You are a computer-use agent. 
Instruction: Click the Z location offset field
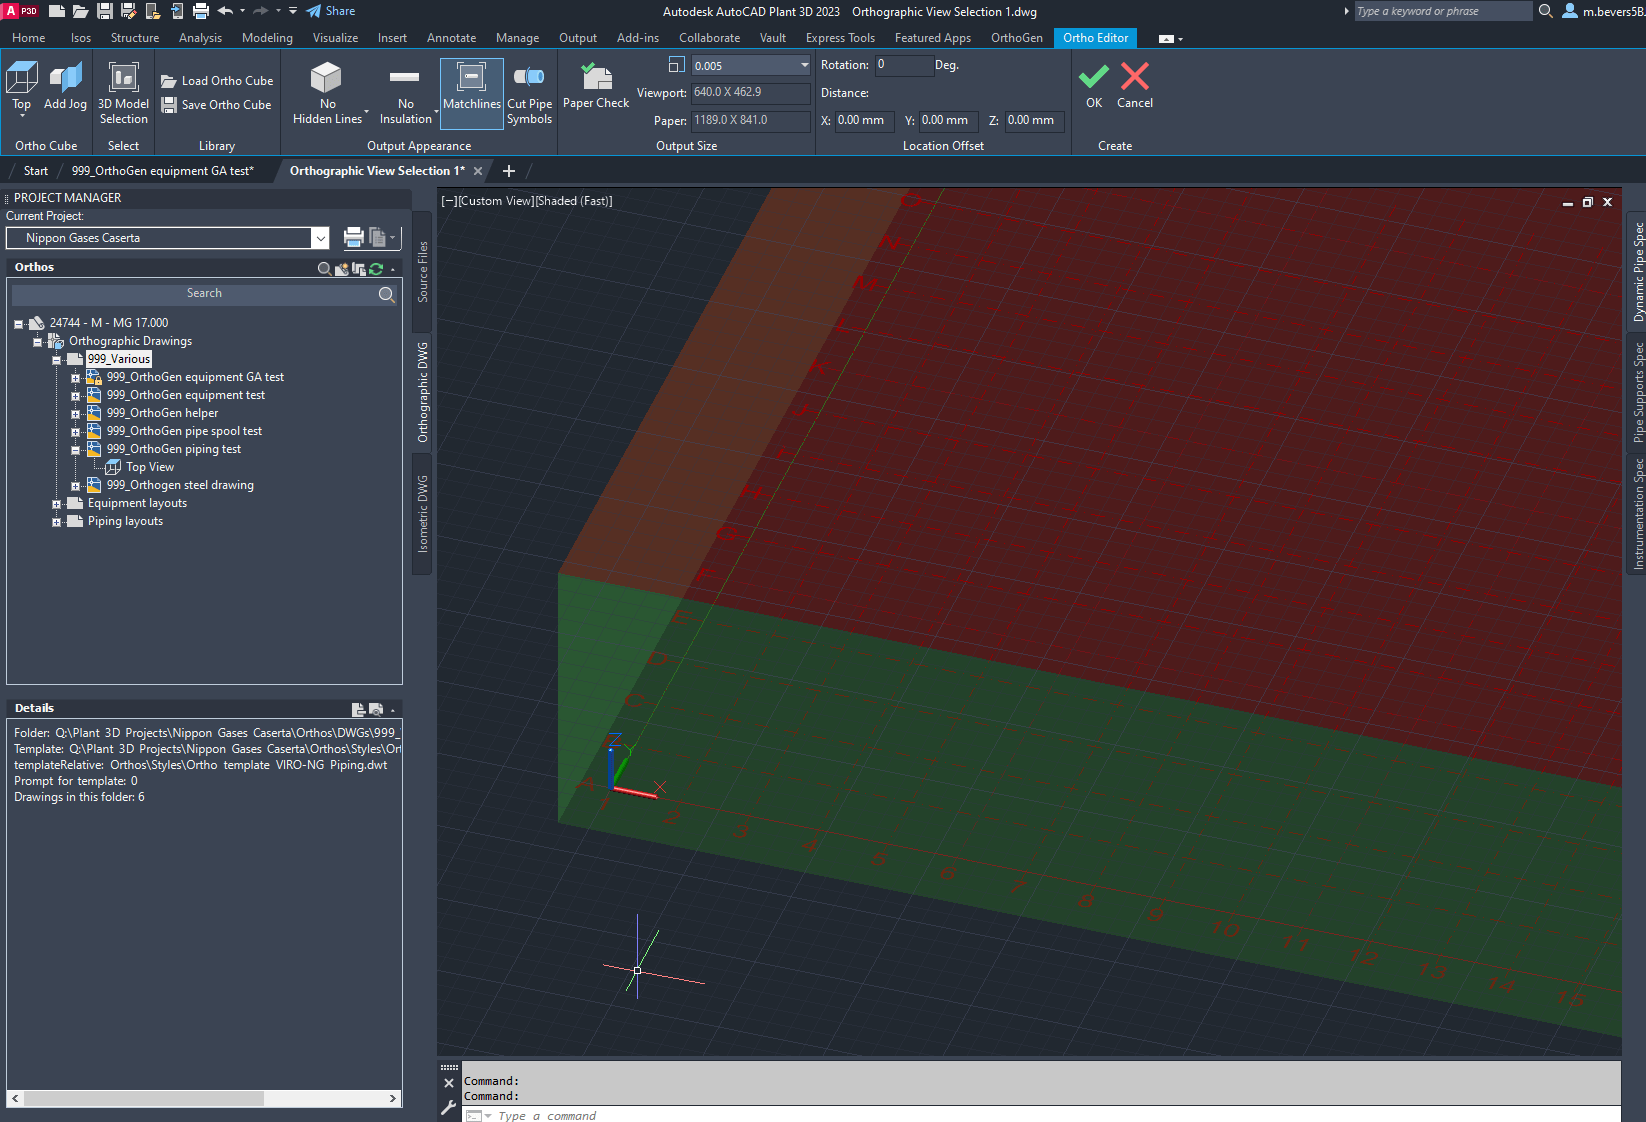point(1035,120)
